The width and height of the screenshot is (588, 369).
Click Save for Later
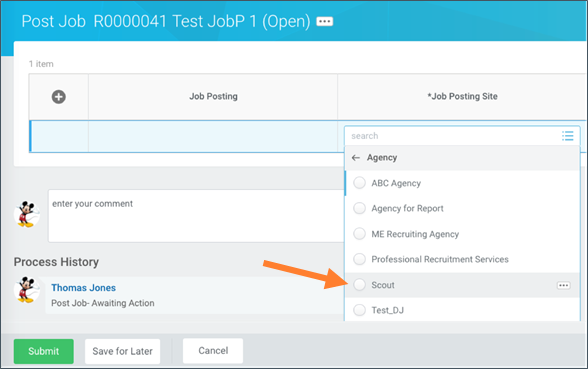coord(122,351)
